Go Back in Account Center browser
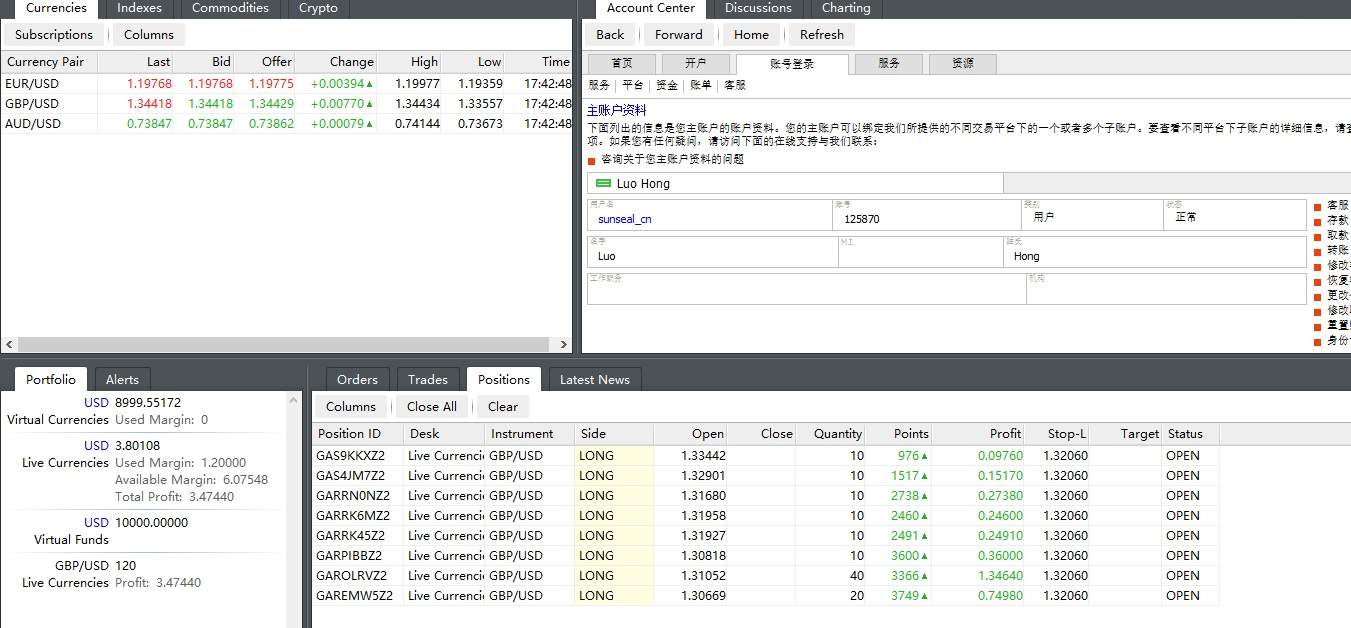The width and height of the screenshot is (1351, 628). (x=610, y=35)
